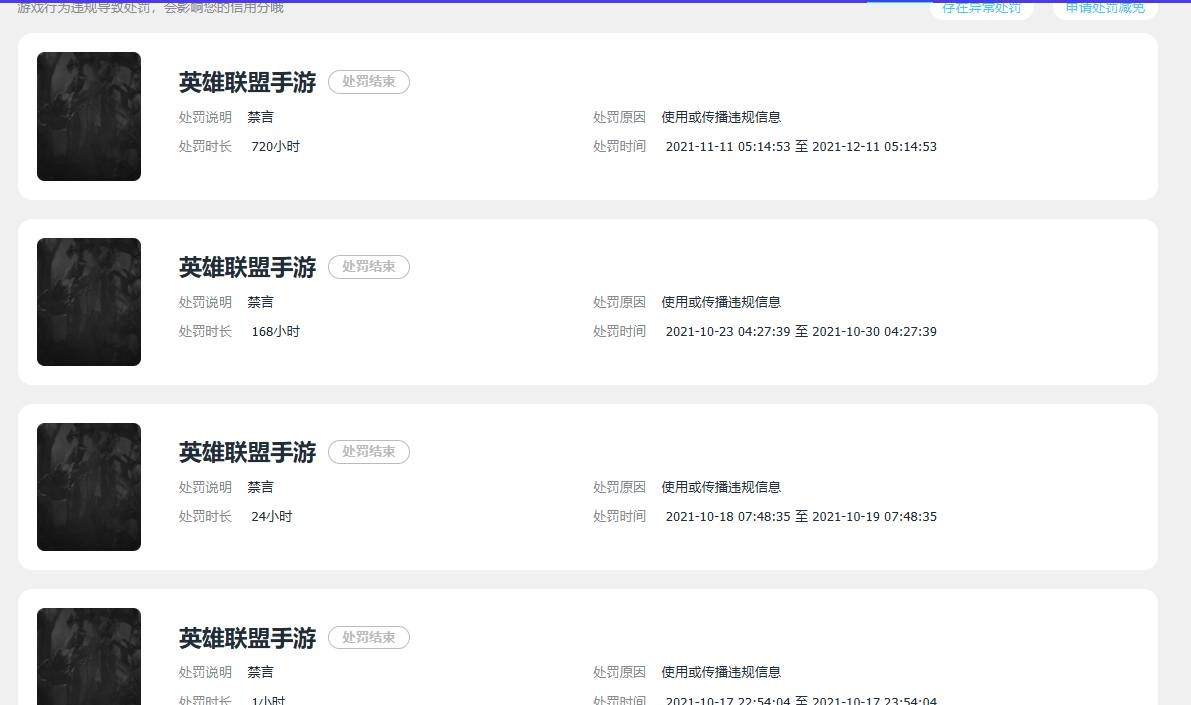1191x705 pixels.
Task: Click the 720小时 penalty duration value
Action: pyautogui.click(x=276, y=147)
